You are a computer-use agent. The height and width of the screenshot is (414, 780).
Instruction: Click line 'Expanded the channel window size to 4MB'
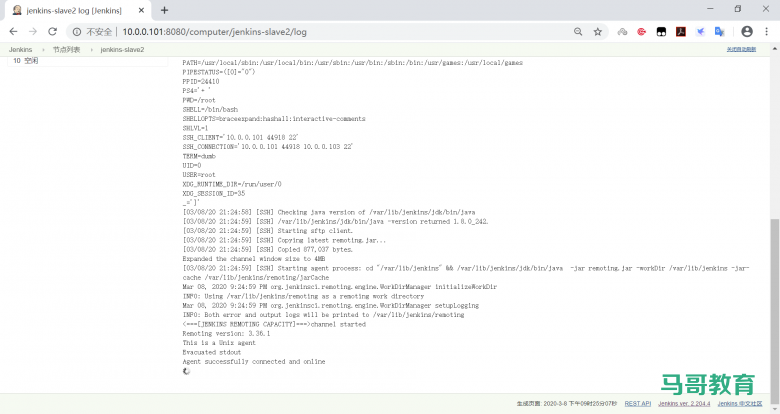pos(254,259)
